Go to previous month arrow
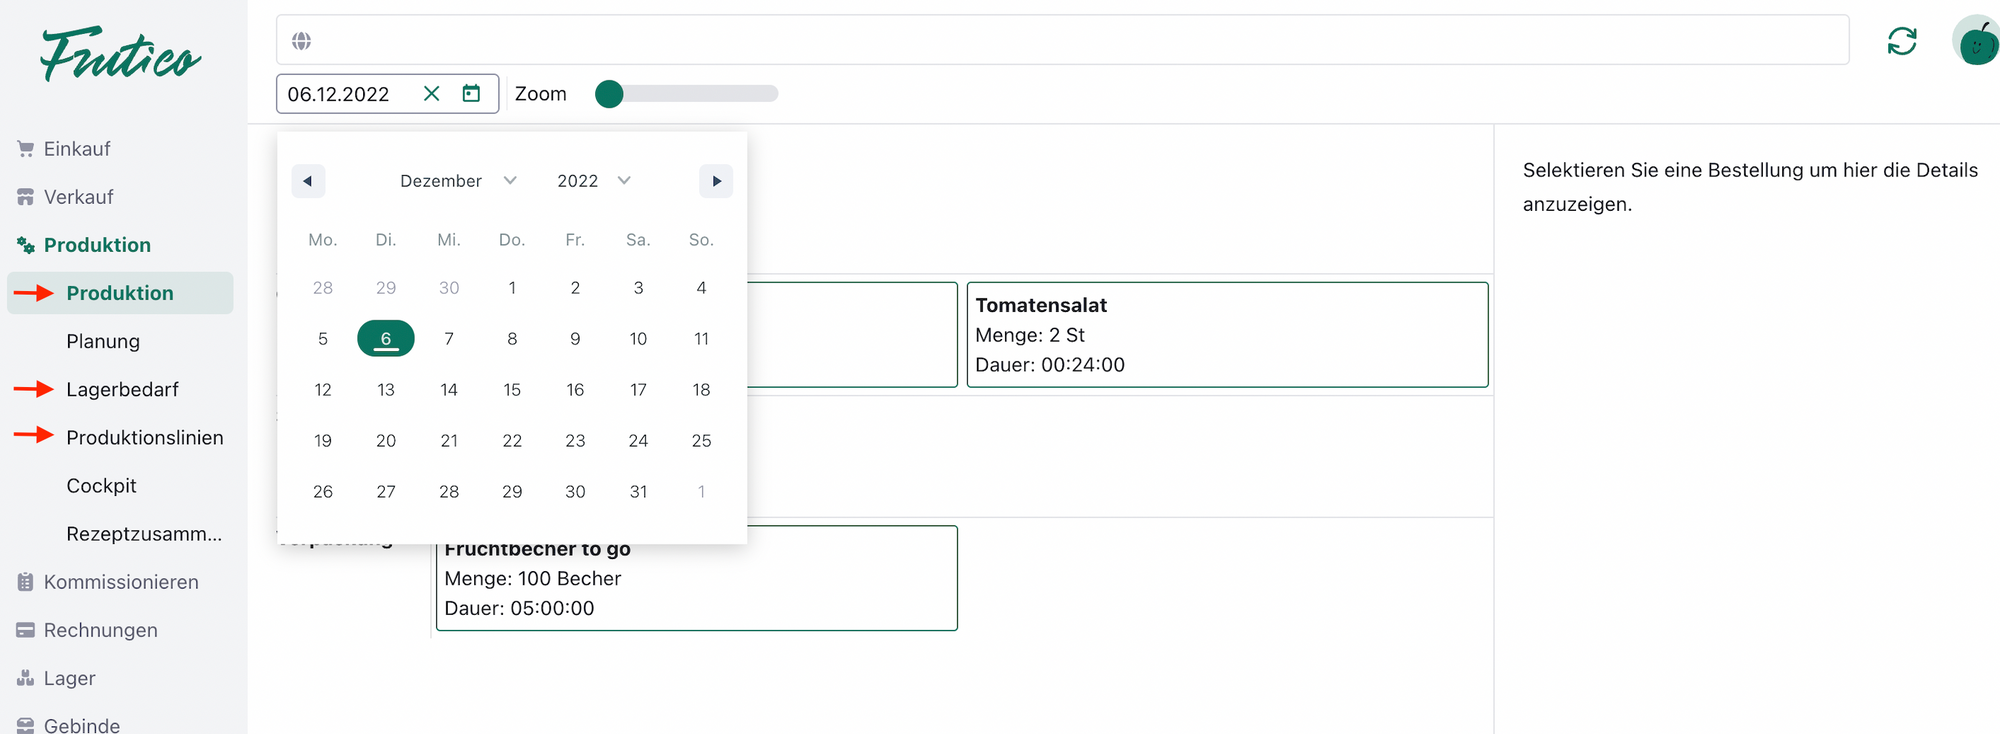 point(308,181)
